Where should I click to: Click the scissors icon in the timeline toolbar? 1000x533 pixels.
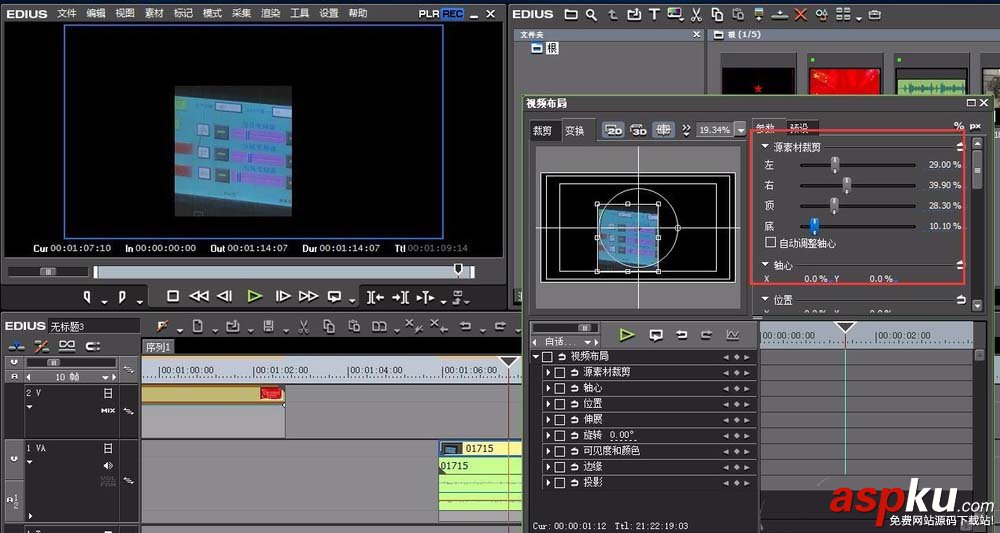pyautogui.click(x=302, y=326)
